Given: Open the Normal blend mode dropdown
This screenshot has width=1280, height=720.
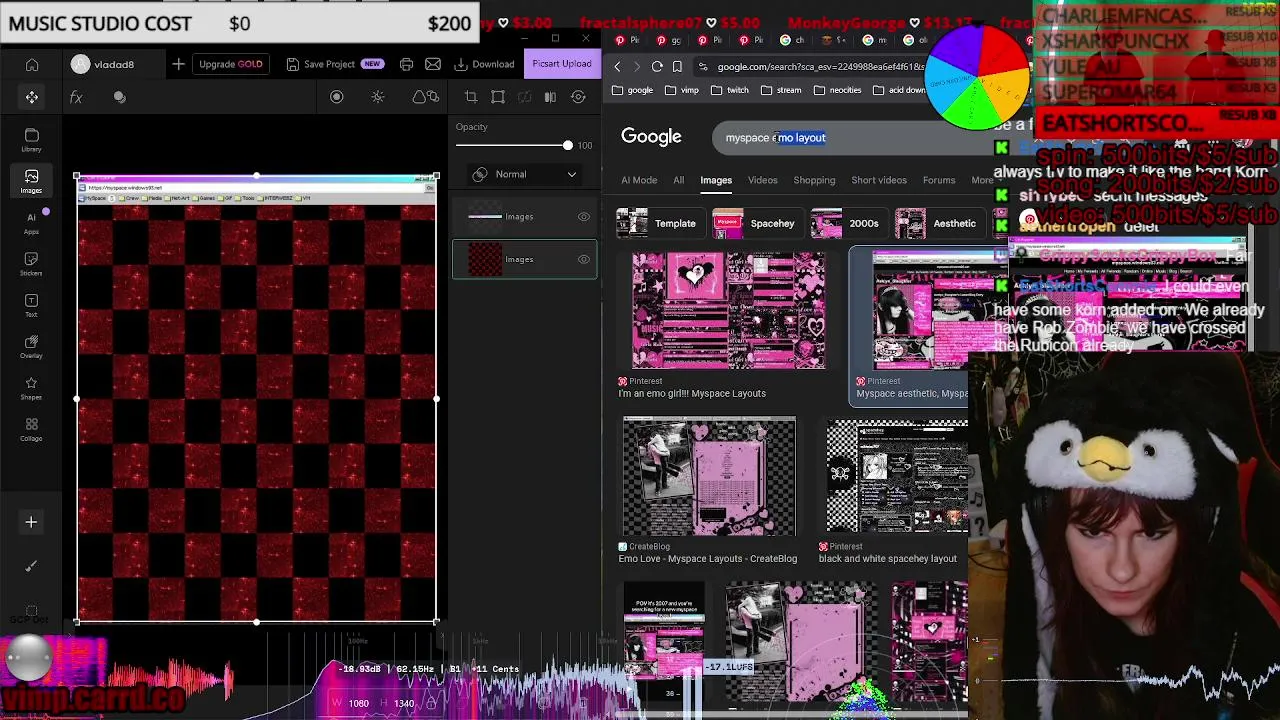Looking at the screenshot, I should (x=524, y=174).
